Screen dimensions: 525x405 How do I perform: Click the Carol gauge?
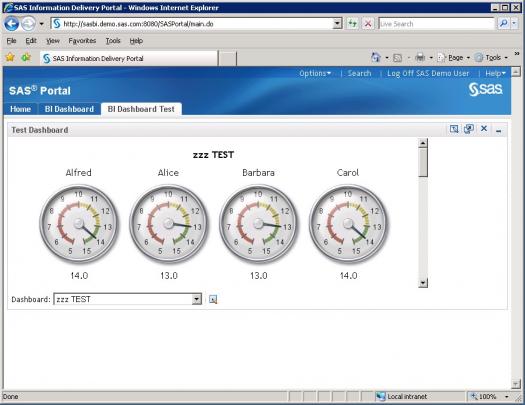349,224
